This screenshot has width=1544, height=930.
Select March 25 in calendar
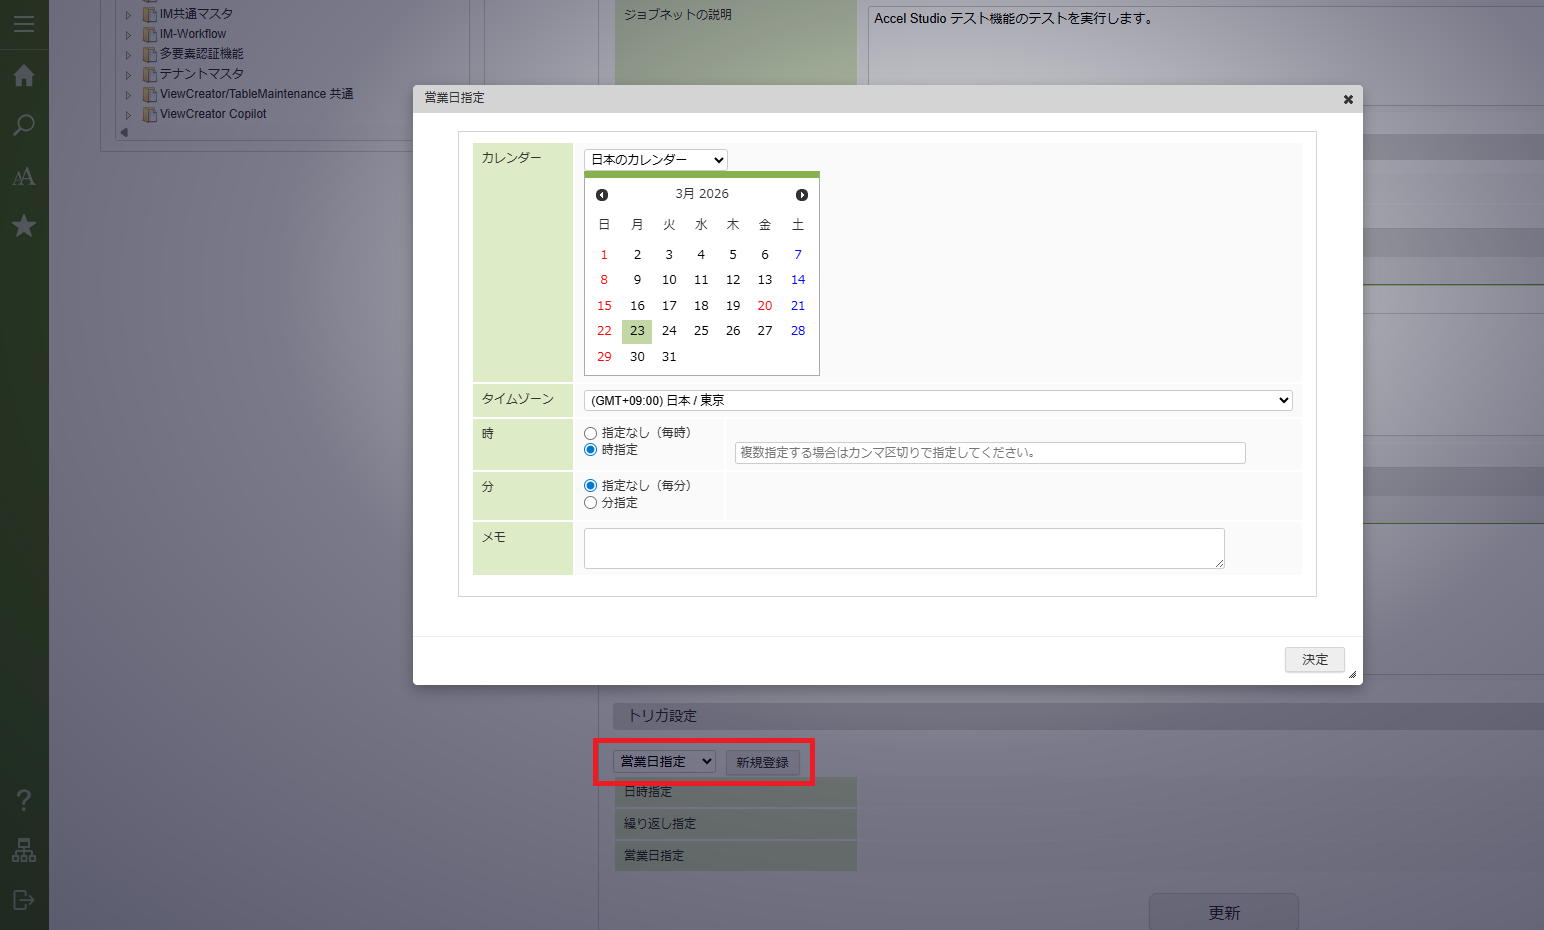[701, 331]
